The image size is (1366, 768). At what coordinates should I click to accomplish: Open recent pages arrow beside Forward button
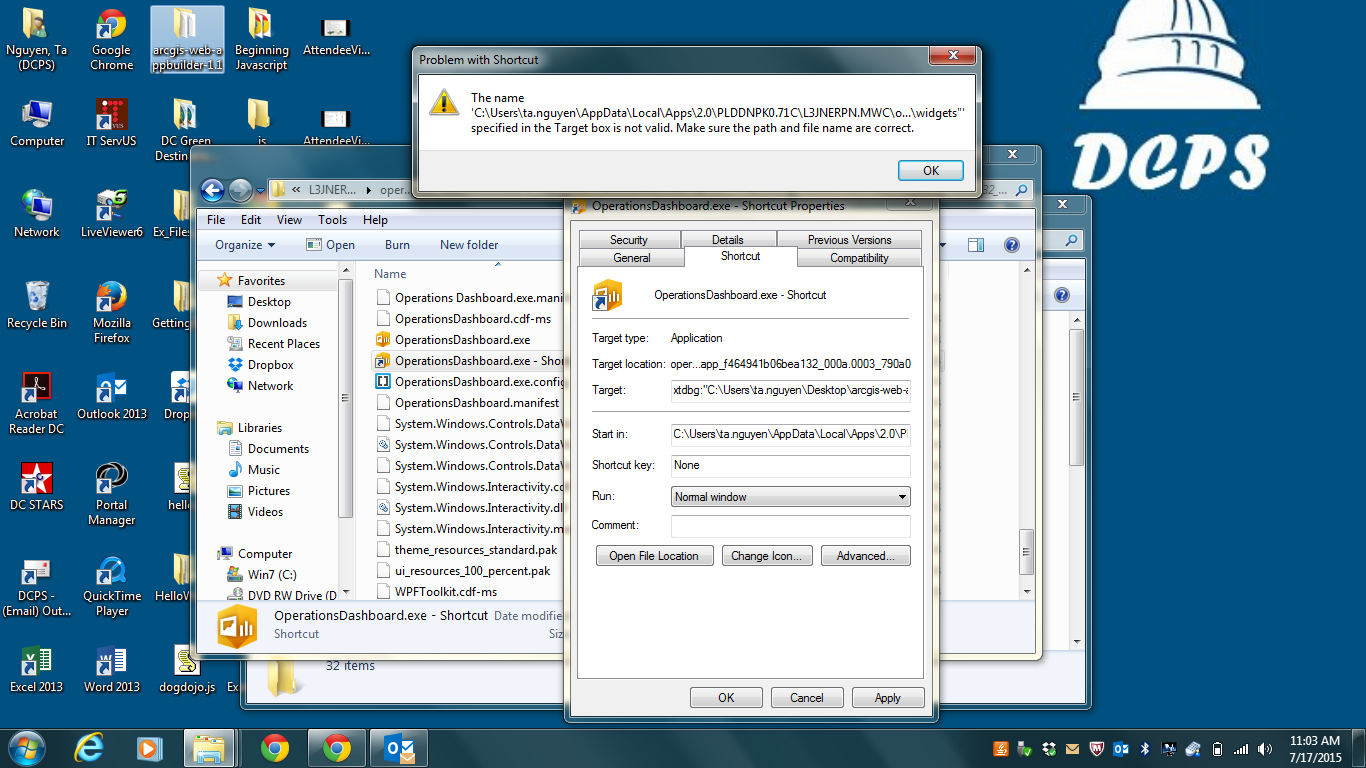pos(262,190)
